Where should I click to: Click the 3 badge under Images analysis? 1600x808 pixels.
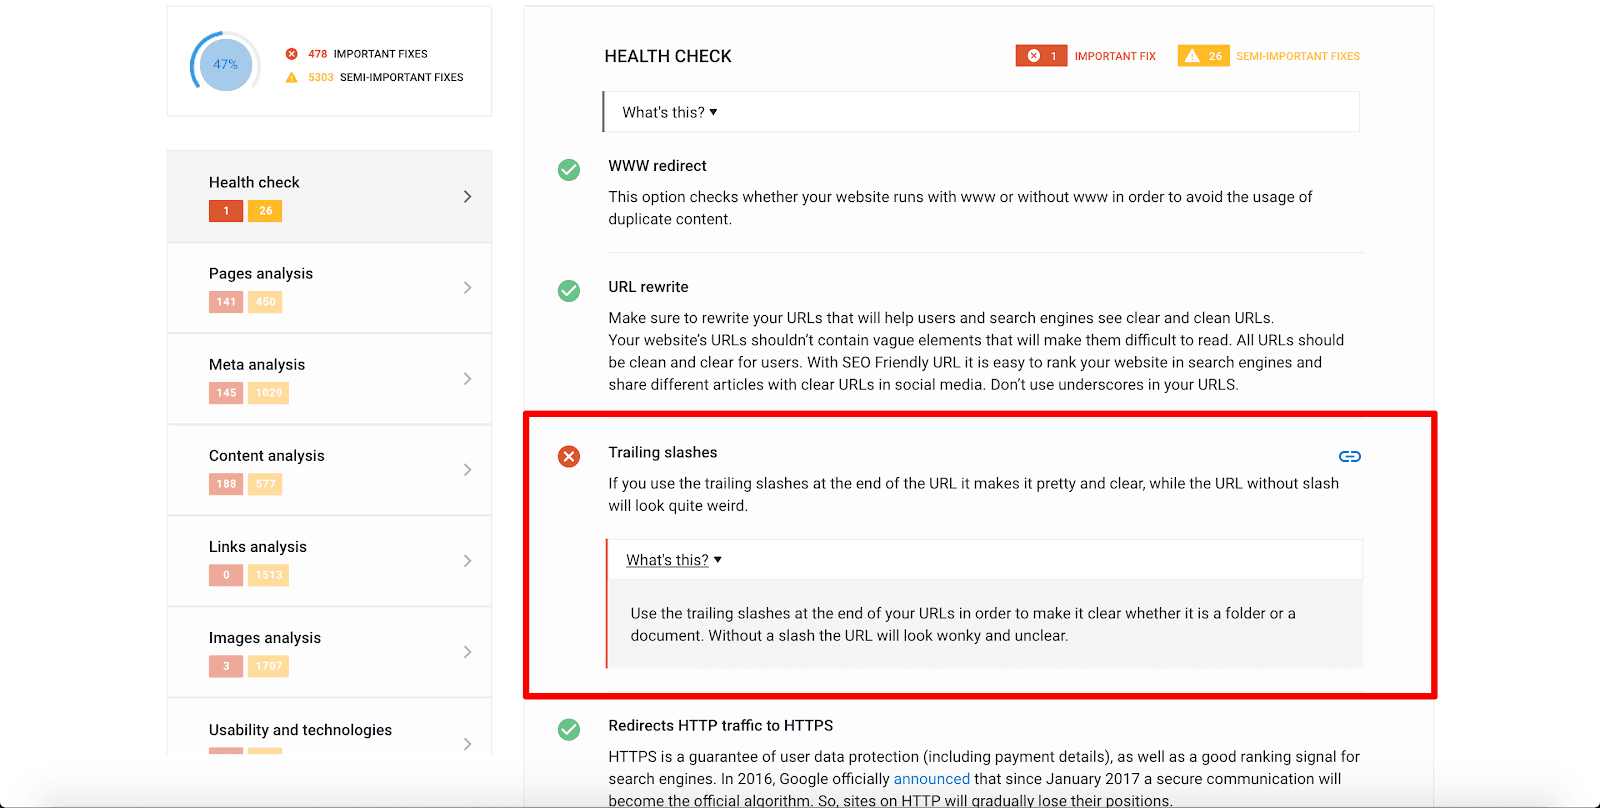(x=226, y=666)
